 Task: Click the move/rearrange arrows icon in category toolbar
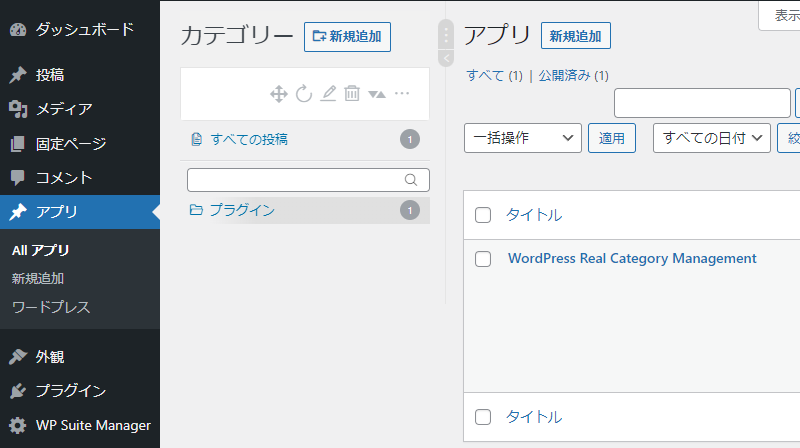(x=279, y=94)
